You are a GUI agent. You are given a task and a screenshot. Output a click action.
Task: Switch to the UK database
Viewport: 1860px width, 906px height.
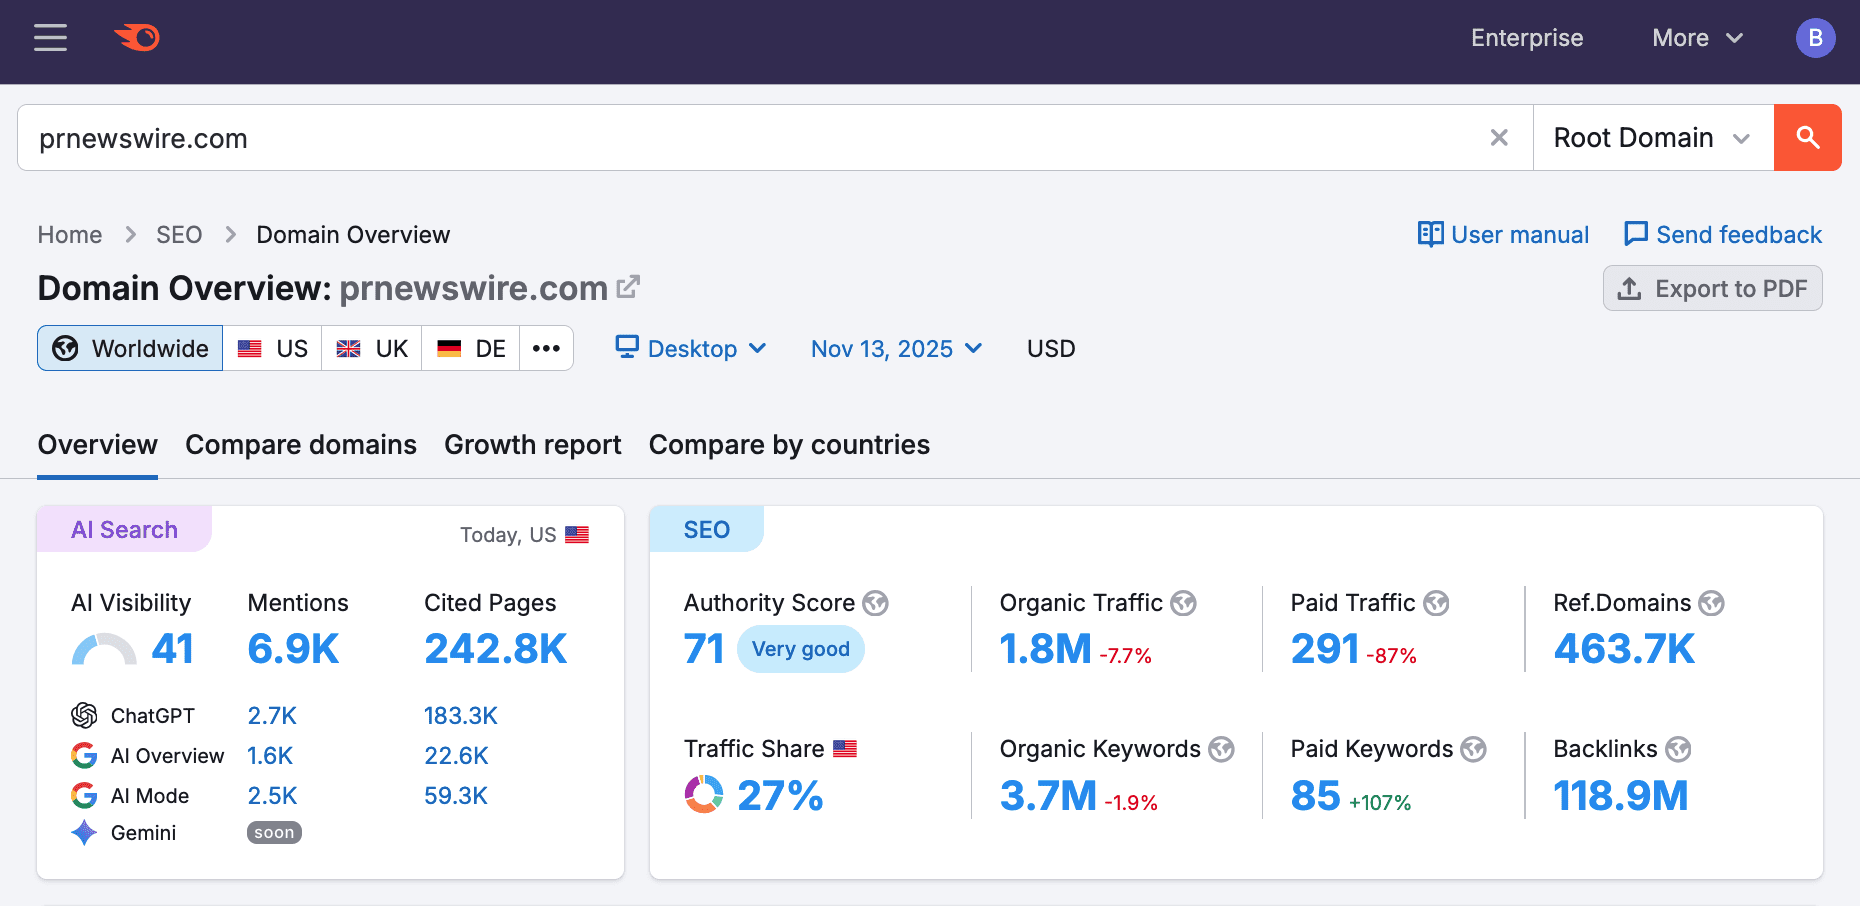coord(372,348)
